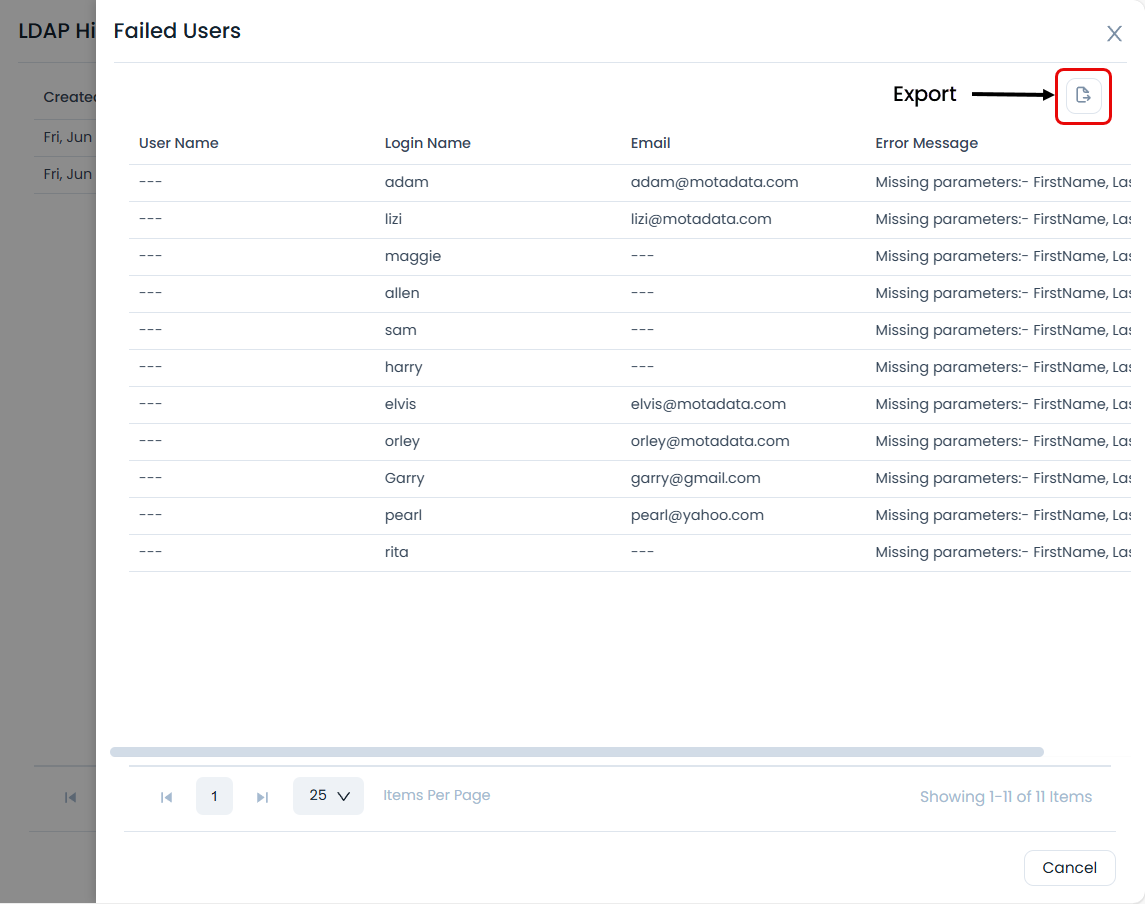Click the Cancel button
The height and width of the screenshot is (904, 1145).
pos(1069,867)
